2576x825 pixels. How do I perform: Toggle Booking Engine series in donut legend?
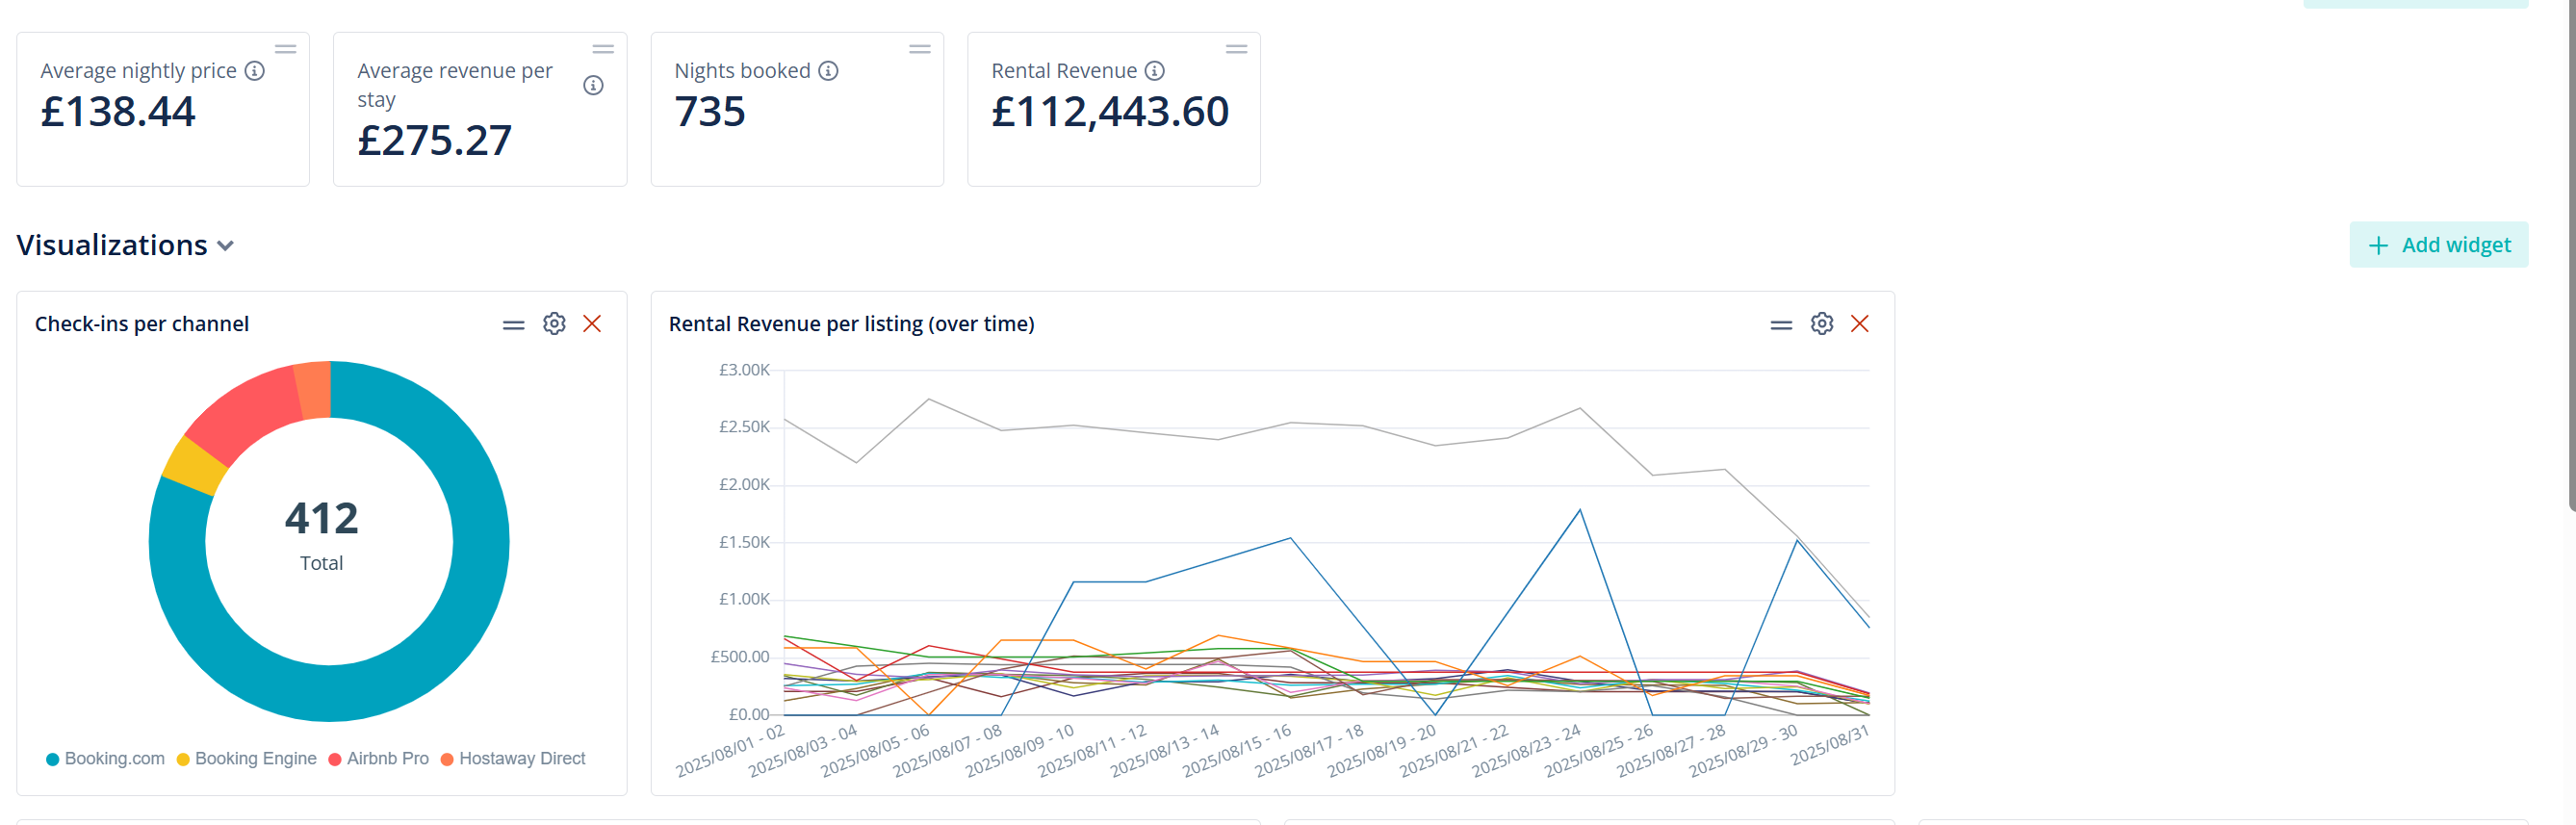pyautogui.click(x=246, y=759)
